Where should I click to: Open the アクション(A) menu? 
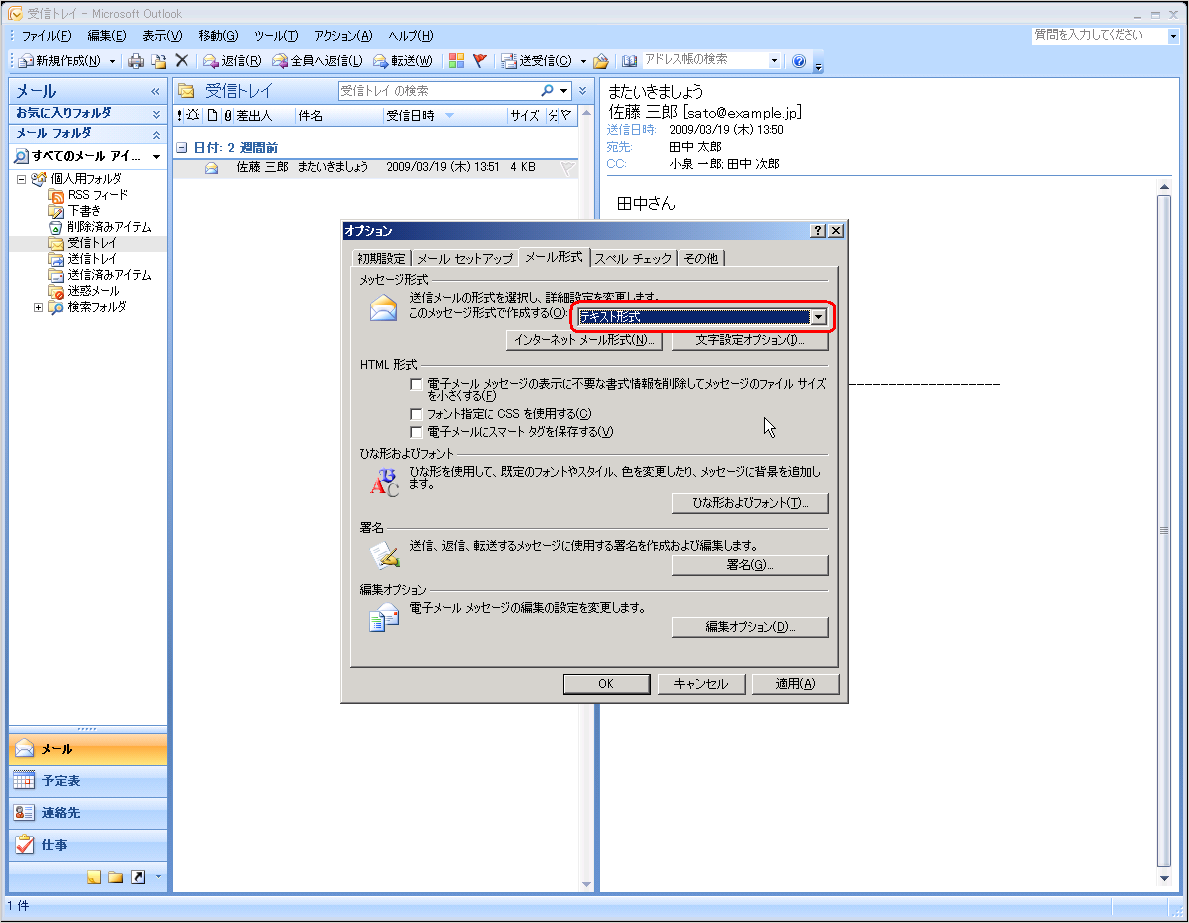coord(344,36)
